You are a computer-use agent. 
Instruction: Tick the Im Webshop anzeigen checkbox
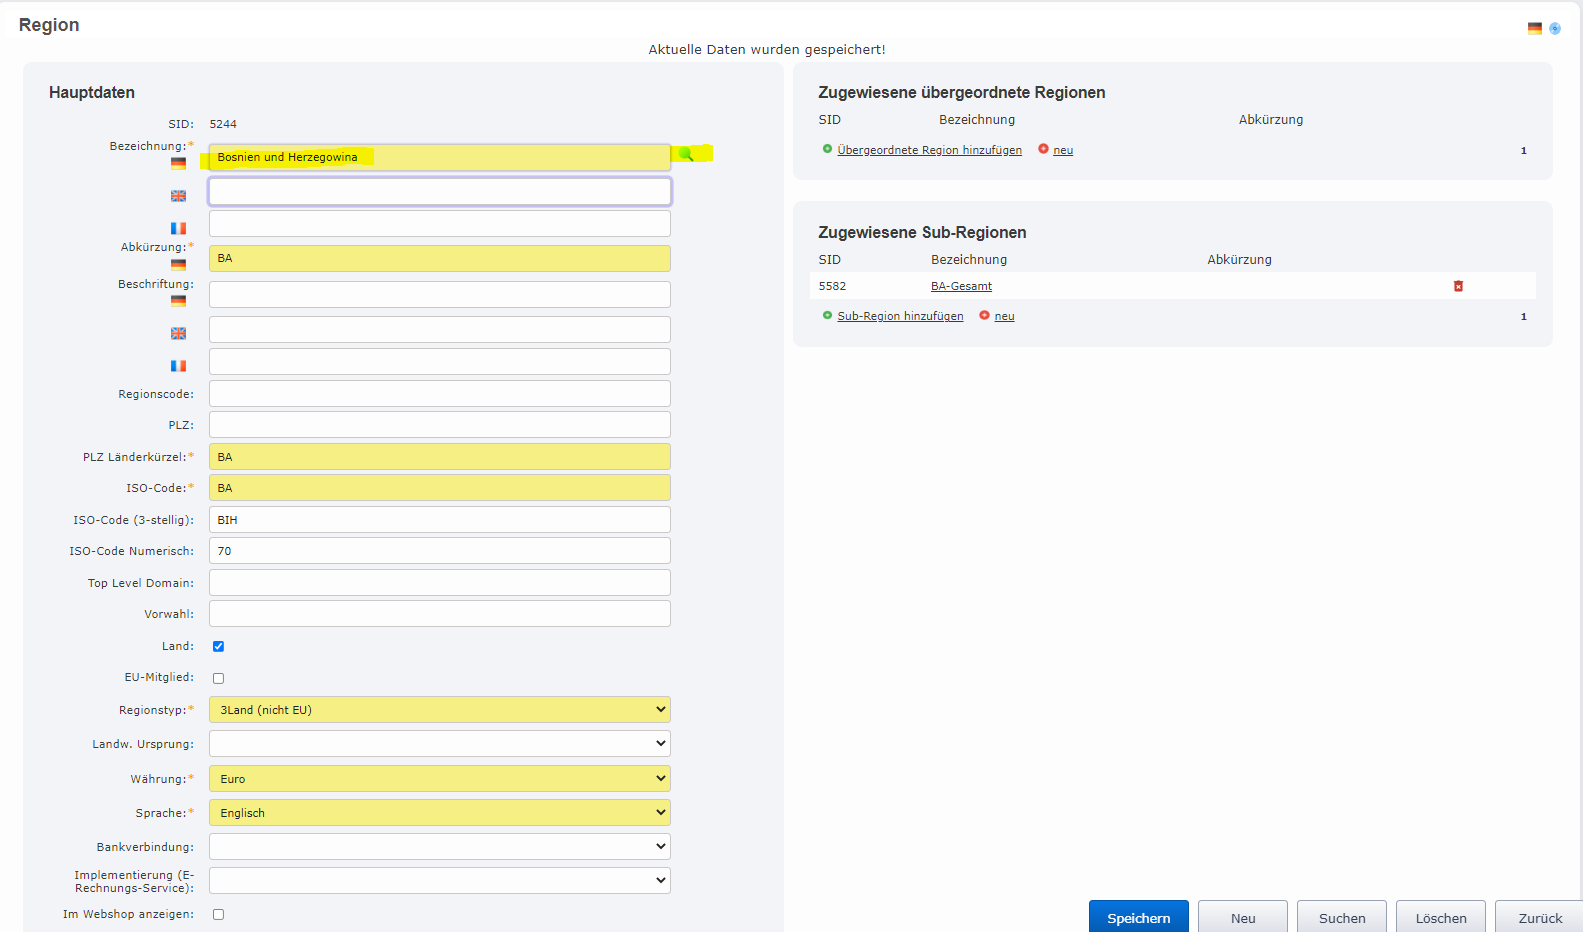click(x=218, y=914)
